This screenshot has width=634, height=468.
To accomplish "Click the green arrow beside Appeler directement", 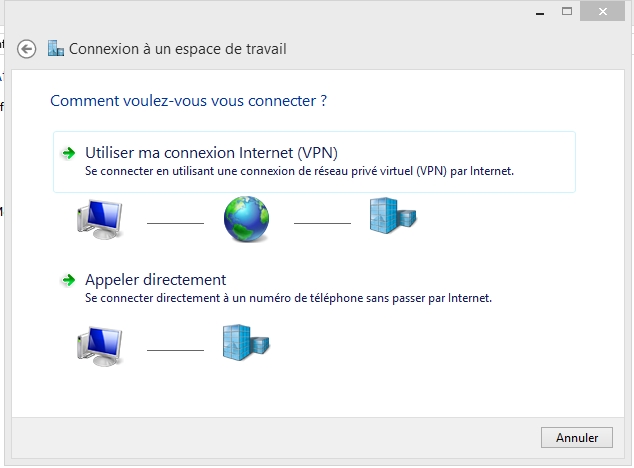I will [x=68, y=280].
